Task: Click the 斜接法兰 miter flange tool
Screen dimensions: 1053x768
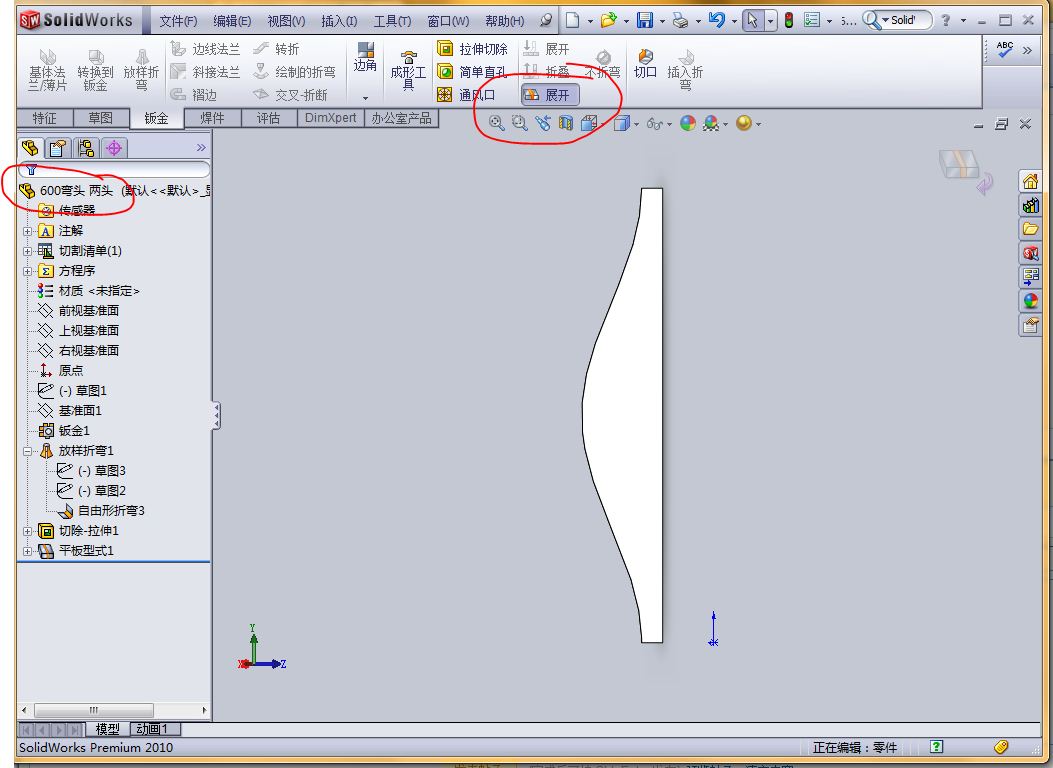Action: pos(205,72)
